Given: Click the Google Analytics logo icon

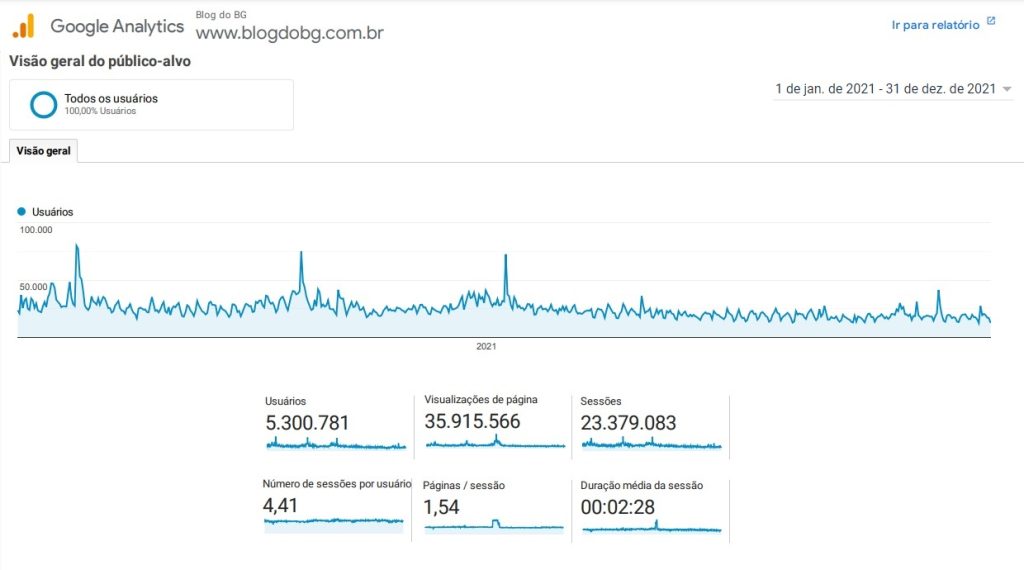Looking at the screenshot, I should point(24,26).
